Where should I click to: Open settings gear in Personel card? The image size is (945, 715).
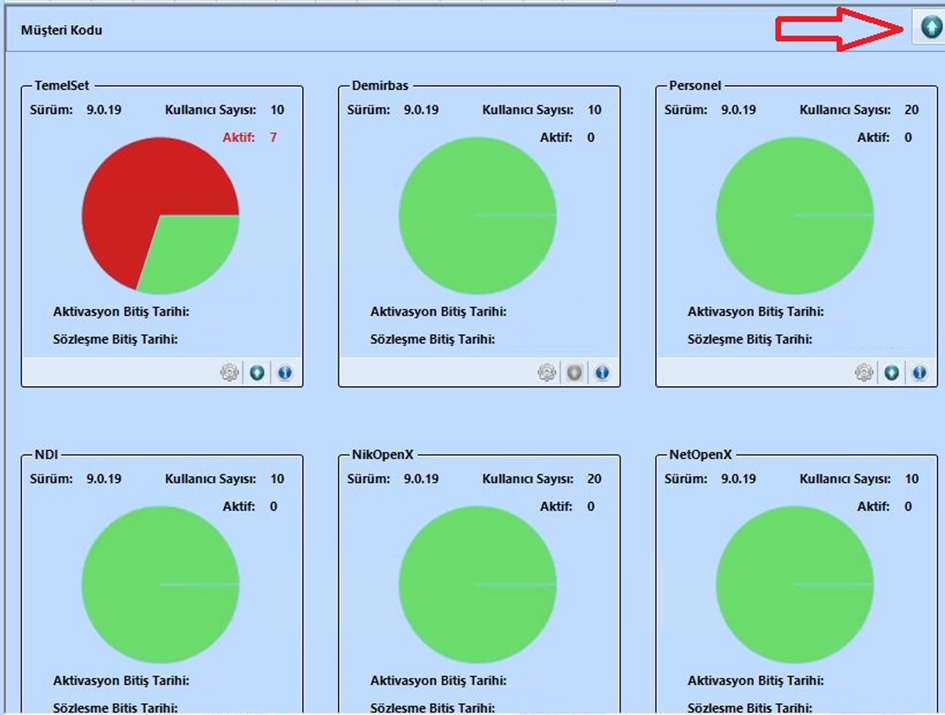click(x=864, y=373)
